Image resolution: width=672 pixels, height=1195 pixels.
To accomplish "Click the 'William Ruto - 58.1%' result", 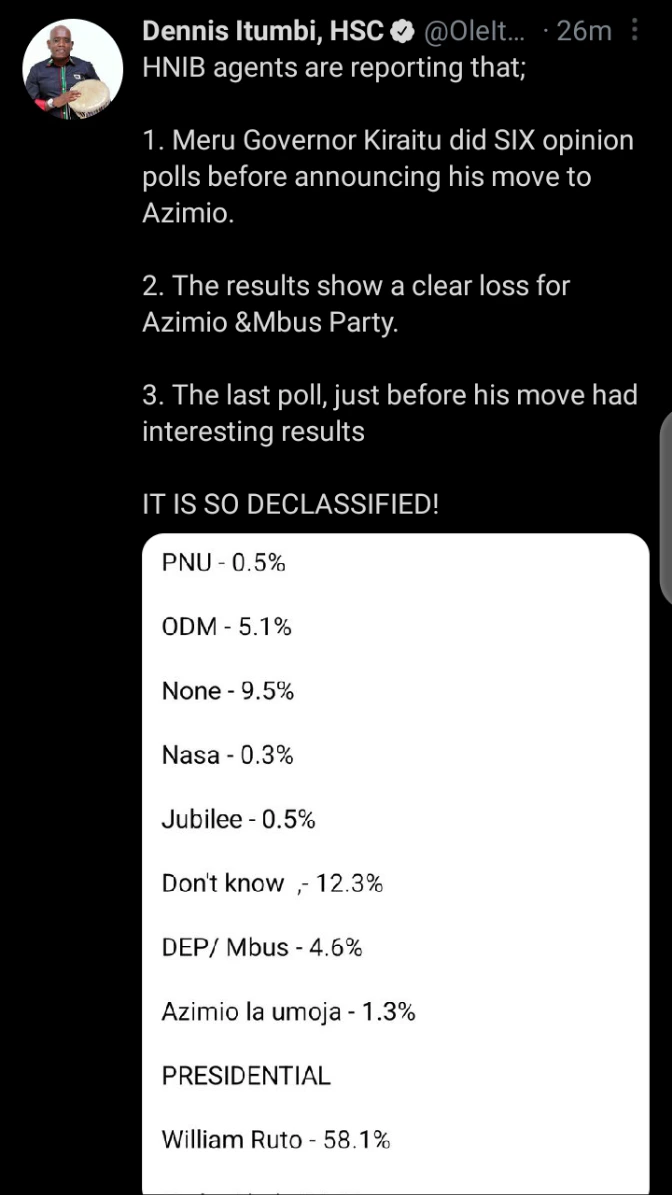I will pos(275,1139).
